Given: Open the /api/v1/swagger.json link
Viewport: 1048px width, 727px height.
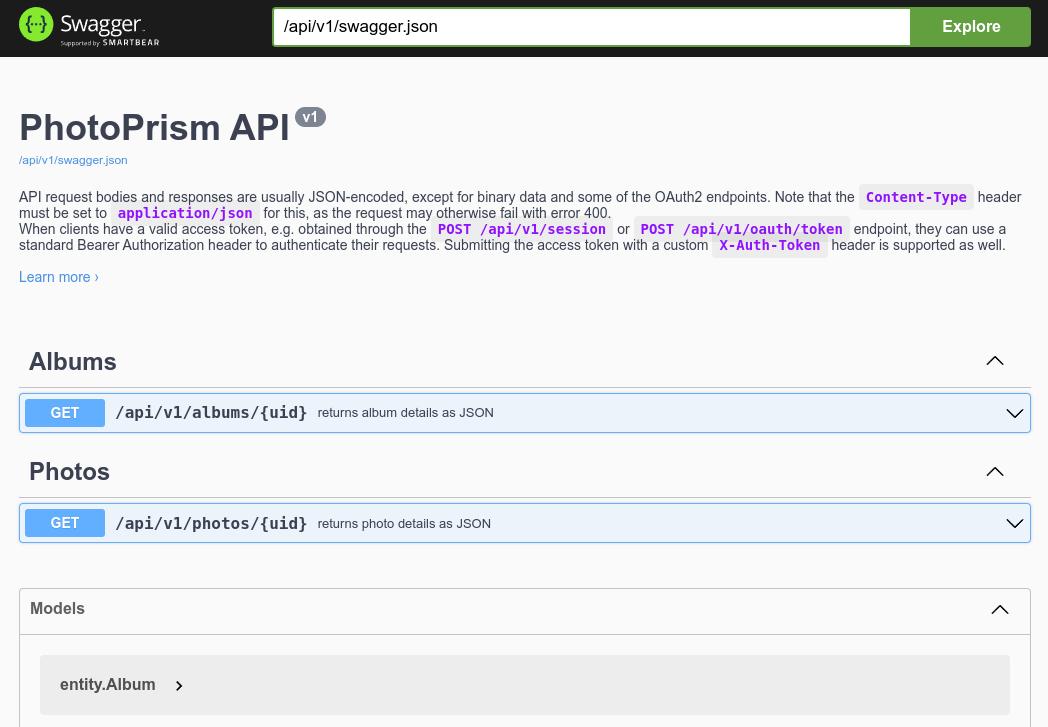Looking at the screenshot, I should 73,160.
